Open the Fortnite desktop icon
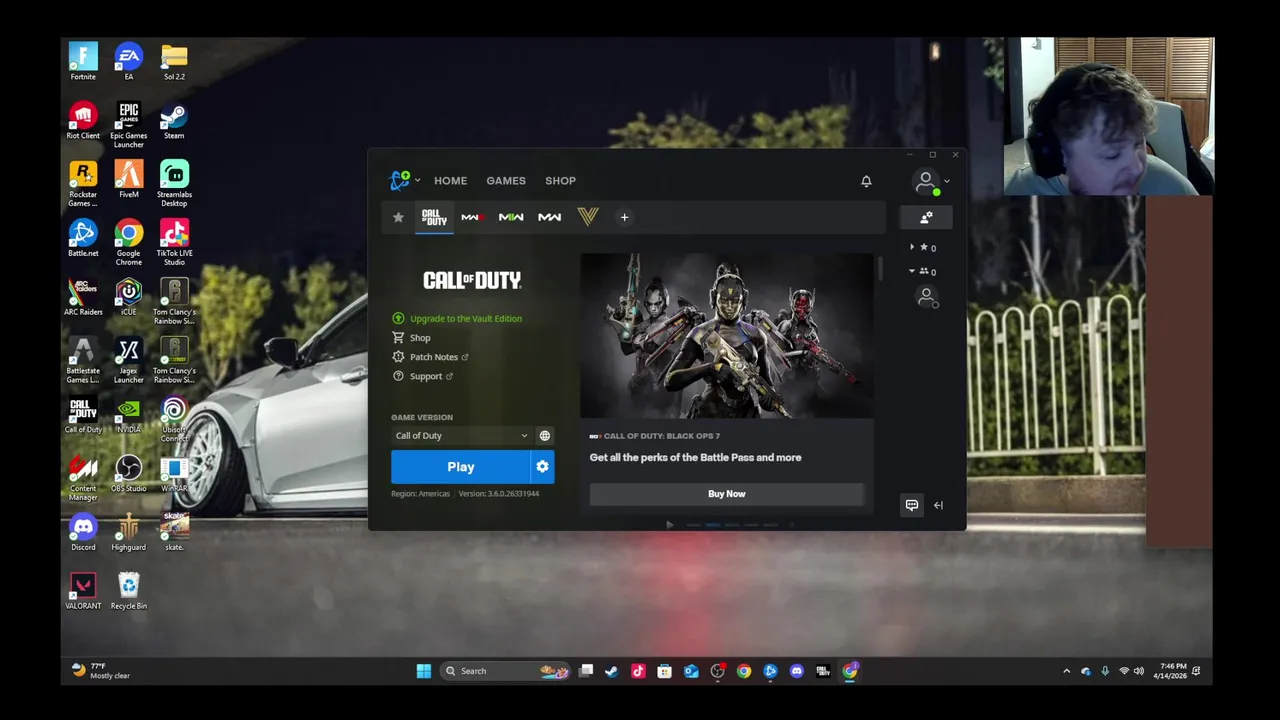This screenshot has height=720, width=1280. [83, 61]
